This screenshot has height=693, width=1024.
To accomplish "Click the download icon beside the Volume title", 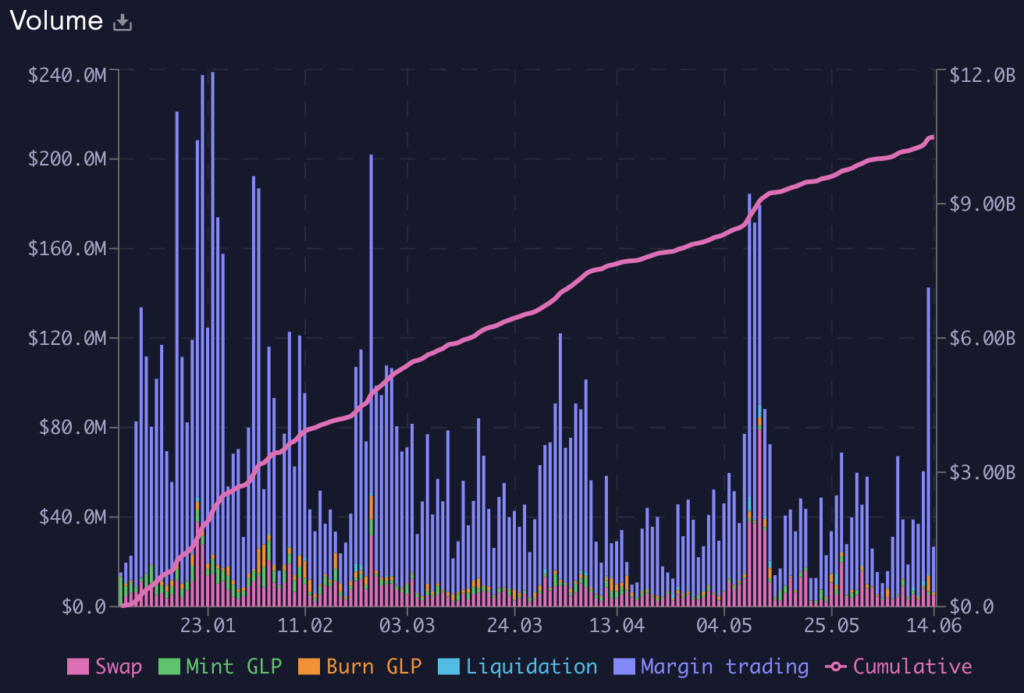I will pyautogui.click(x=122, y=22).
